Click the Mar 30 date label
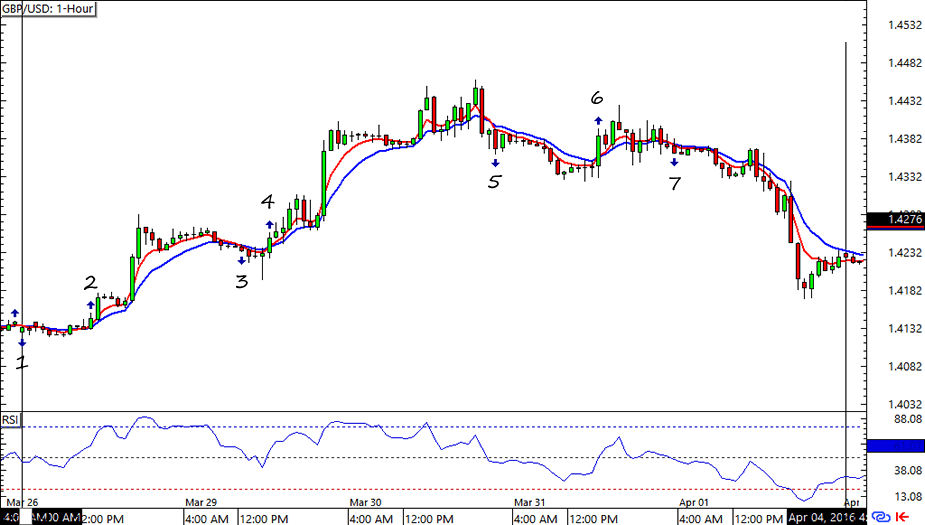 pos(365,503)
